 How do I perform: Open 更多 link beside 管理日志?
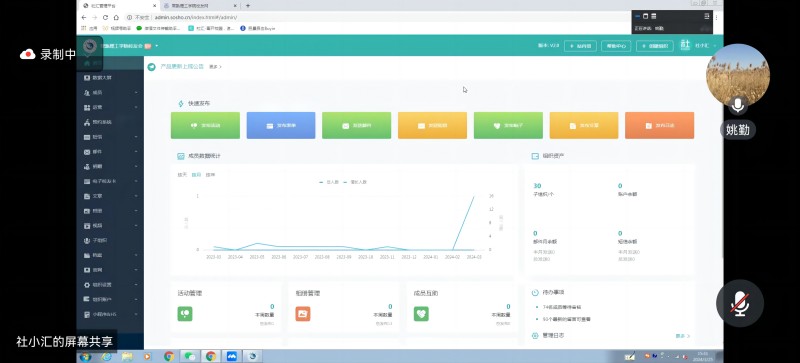point(683,336)
